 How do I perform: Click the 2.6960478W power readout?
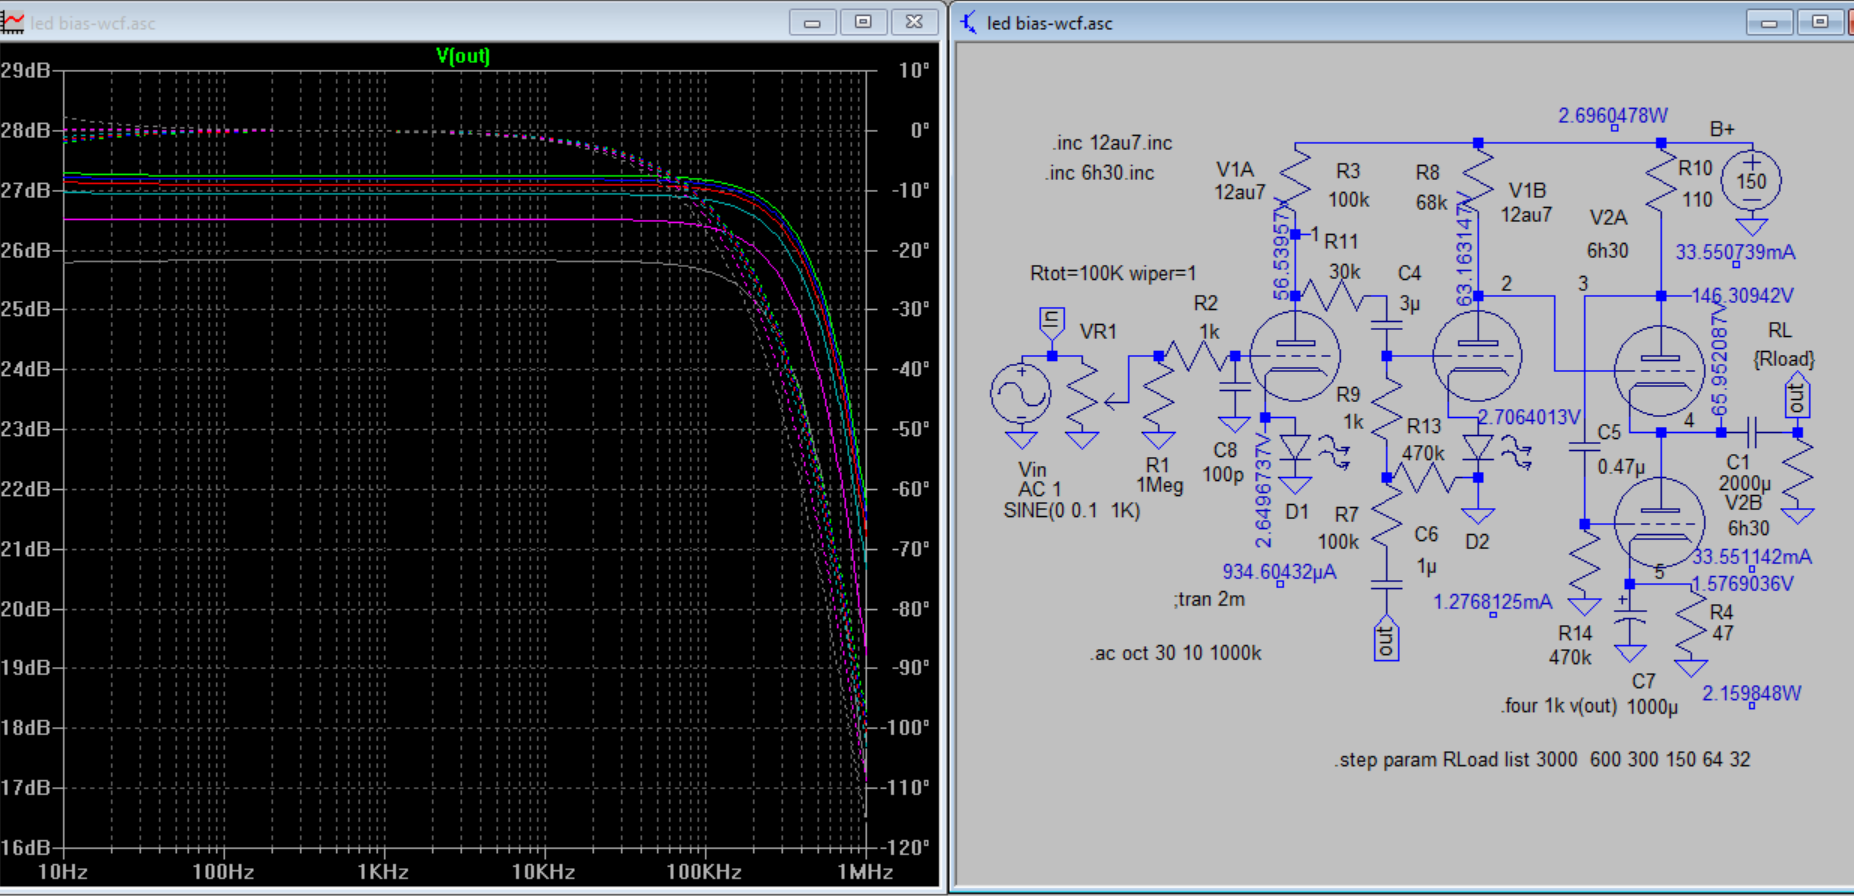(x=1612, y=115)
